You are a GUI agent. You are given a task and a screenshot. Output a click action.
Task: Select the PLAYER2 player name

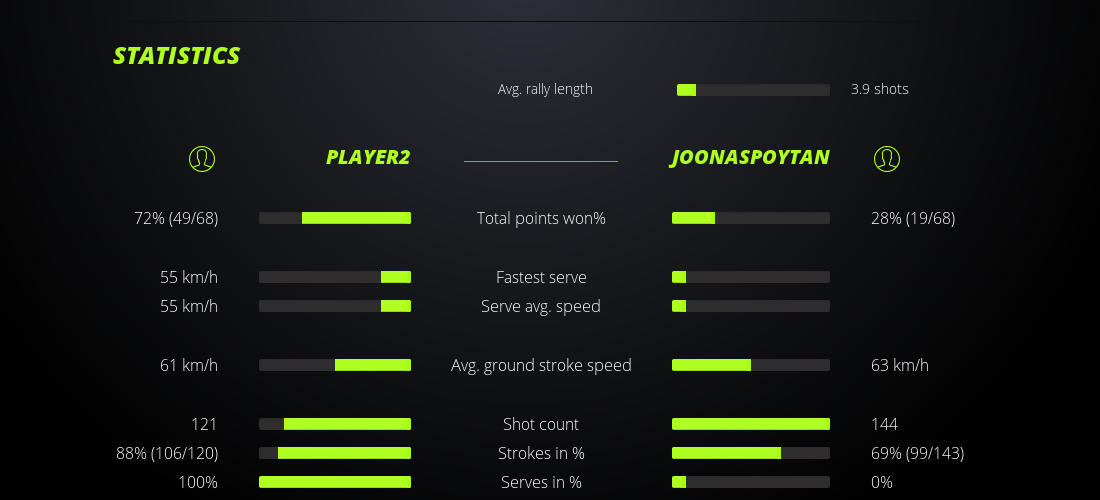(x=367, y=158)
